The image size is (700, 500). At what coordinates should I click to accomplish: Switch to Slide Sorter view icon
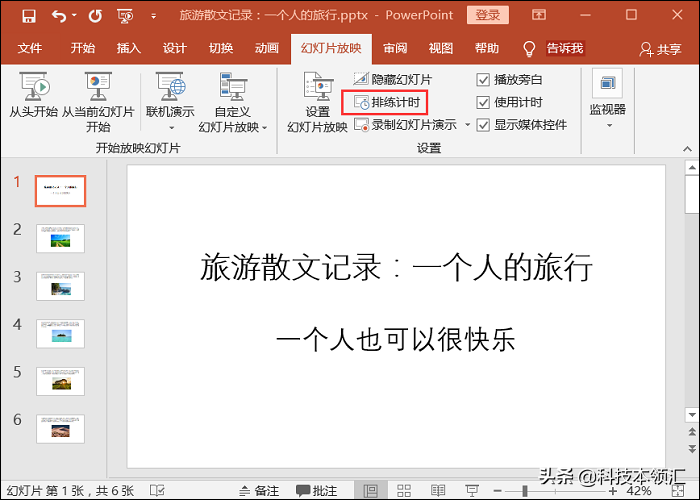(x=404, y=491)
